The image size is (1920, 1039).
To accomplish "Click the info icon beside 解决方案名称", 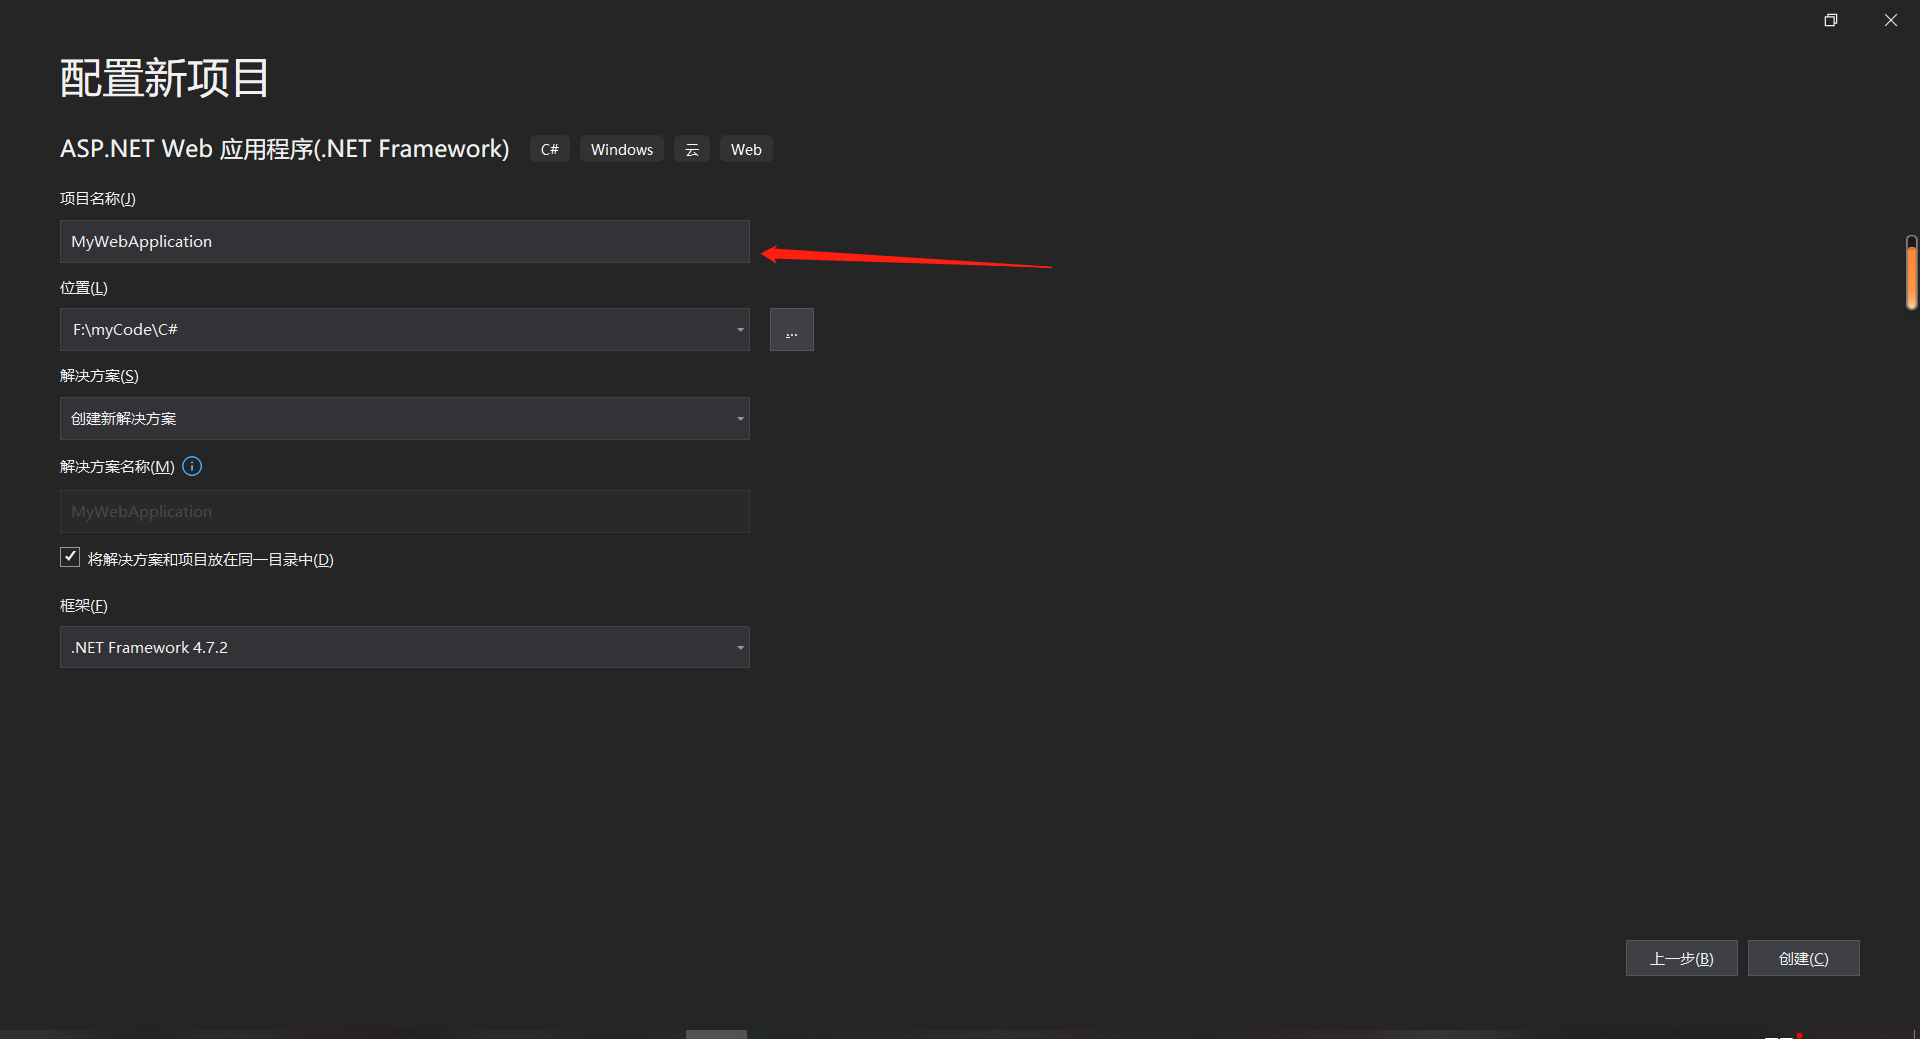I will [x=191, y=466].
